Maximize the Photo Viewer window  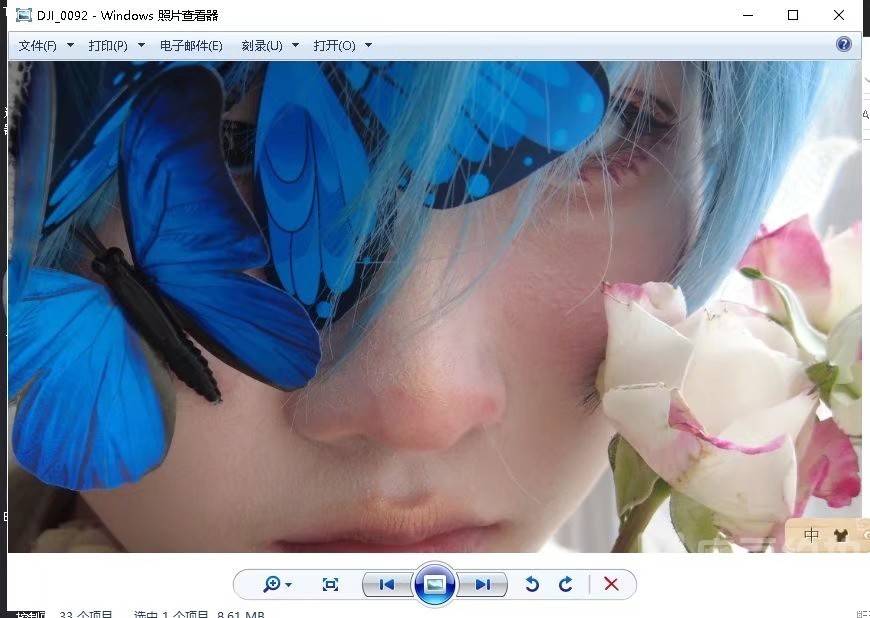tap(793, 15)
